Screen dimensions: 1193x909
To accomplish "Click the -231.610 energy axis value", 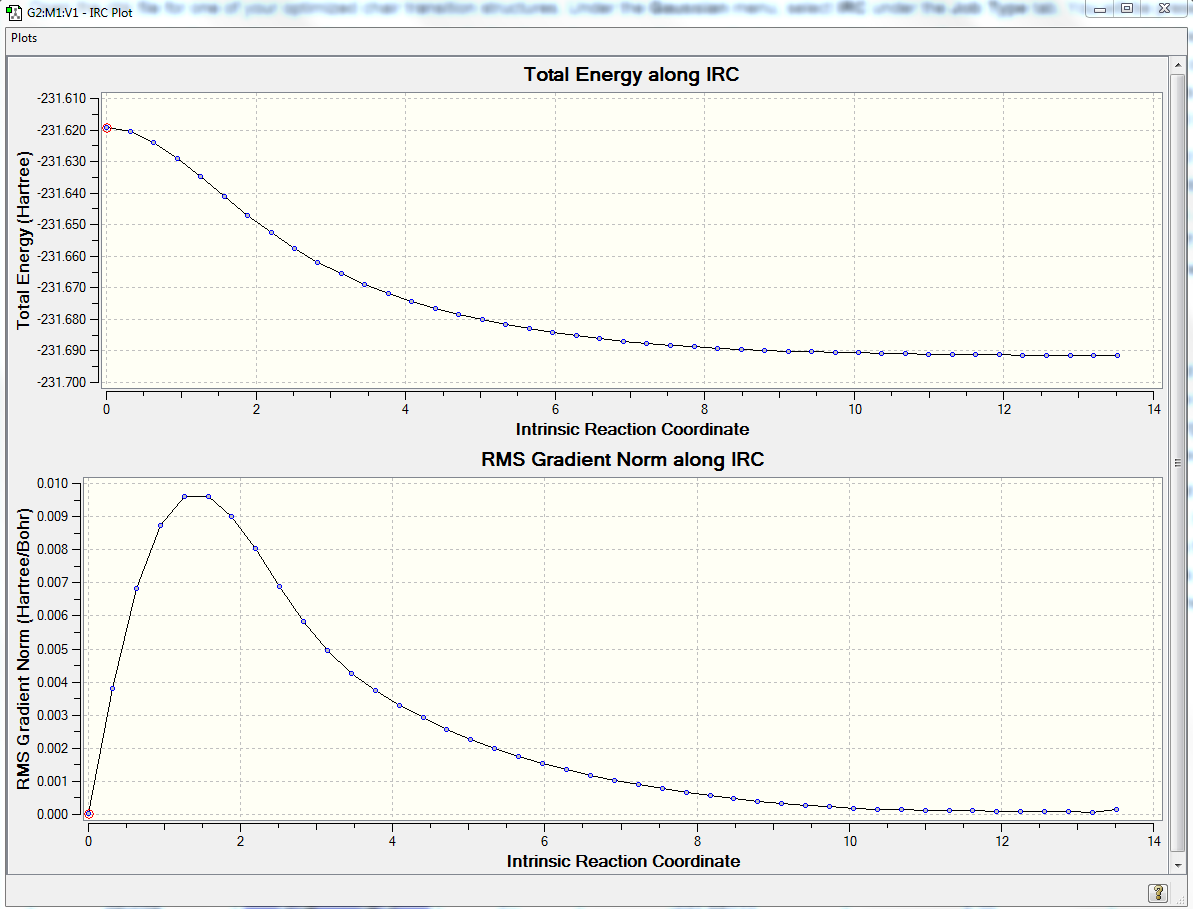I will click(x=62, y=98).
